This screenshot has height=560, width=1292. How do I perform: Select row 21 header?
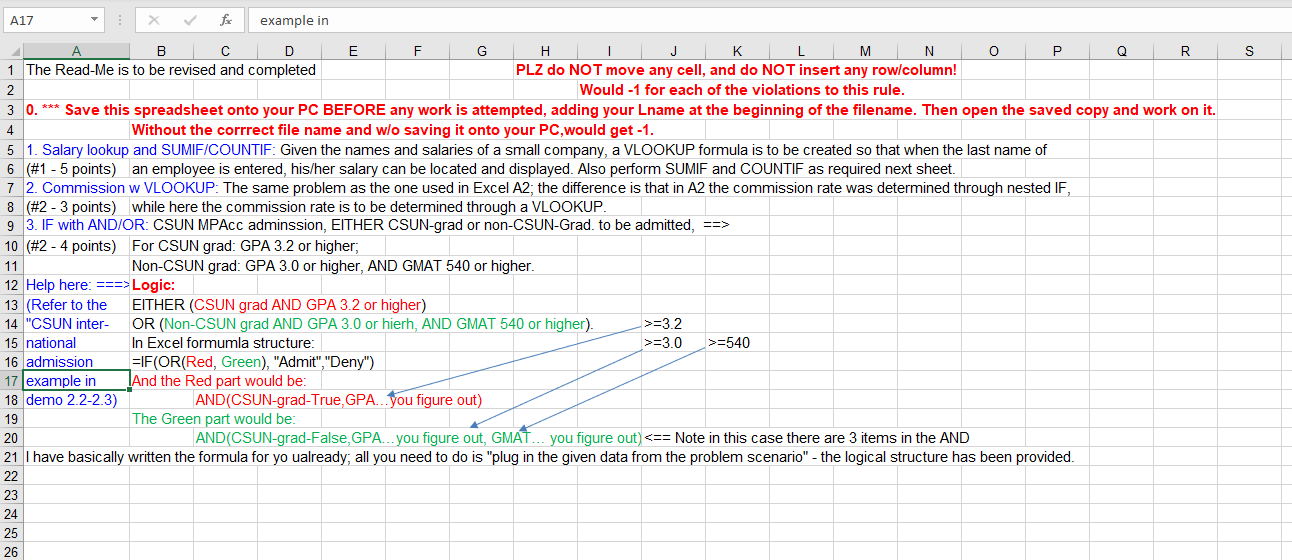(x=11, y=457)
